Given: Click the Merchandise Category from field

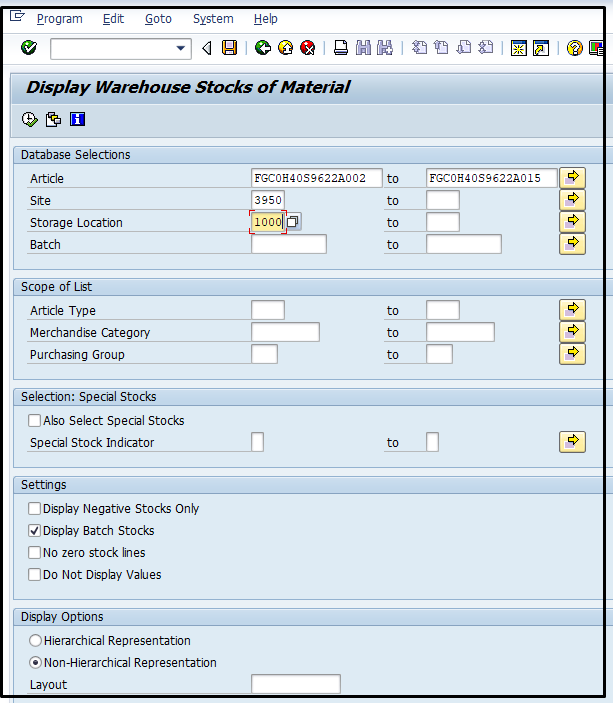Looking at the screenshot, I should point(285,332).
